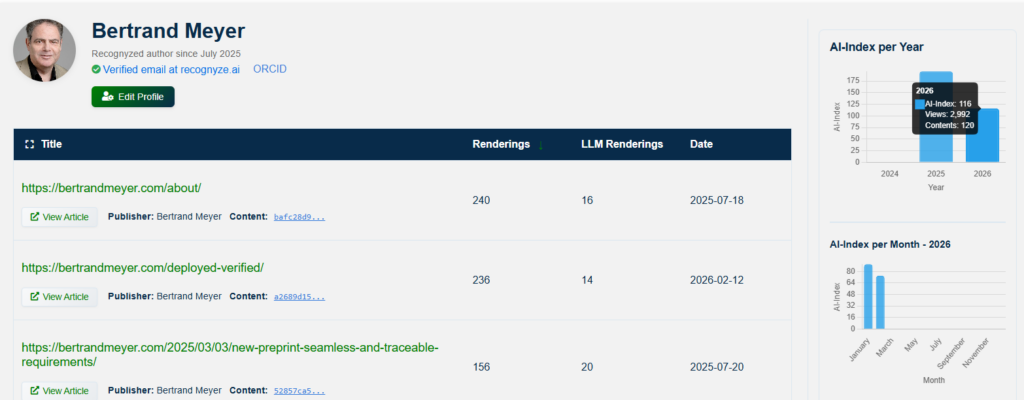The width and height of the screenshot is (1024, 400).
Task: Open content hash bafc28d9
Action: pos(299,216)
